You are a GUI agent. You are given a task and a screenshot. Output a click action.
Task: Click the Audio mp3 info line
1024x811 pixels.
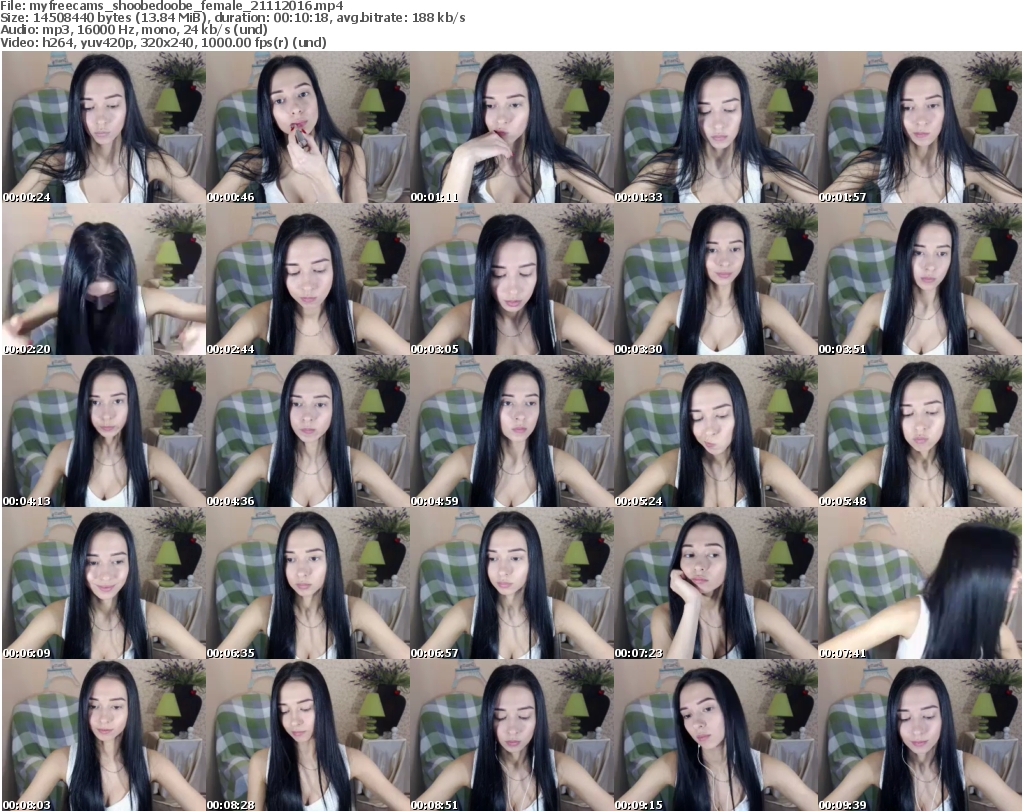(134, 30)
